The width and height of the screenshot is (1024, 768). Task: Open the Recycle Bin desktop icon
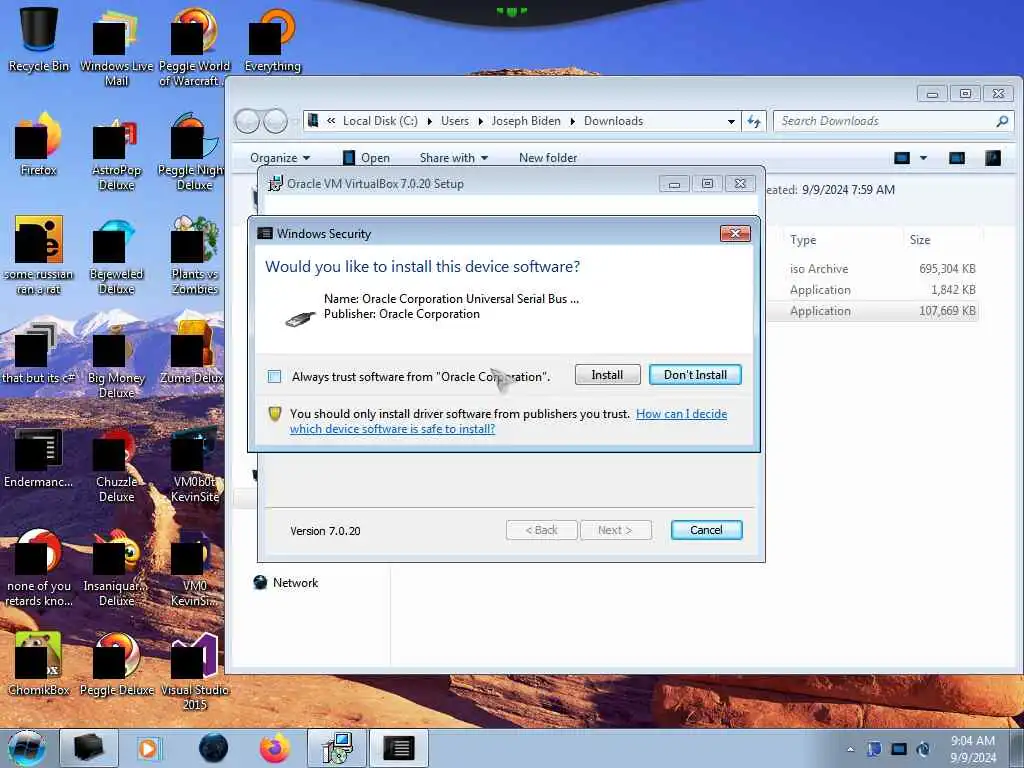point(39,39)
